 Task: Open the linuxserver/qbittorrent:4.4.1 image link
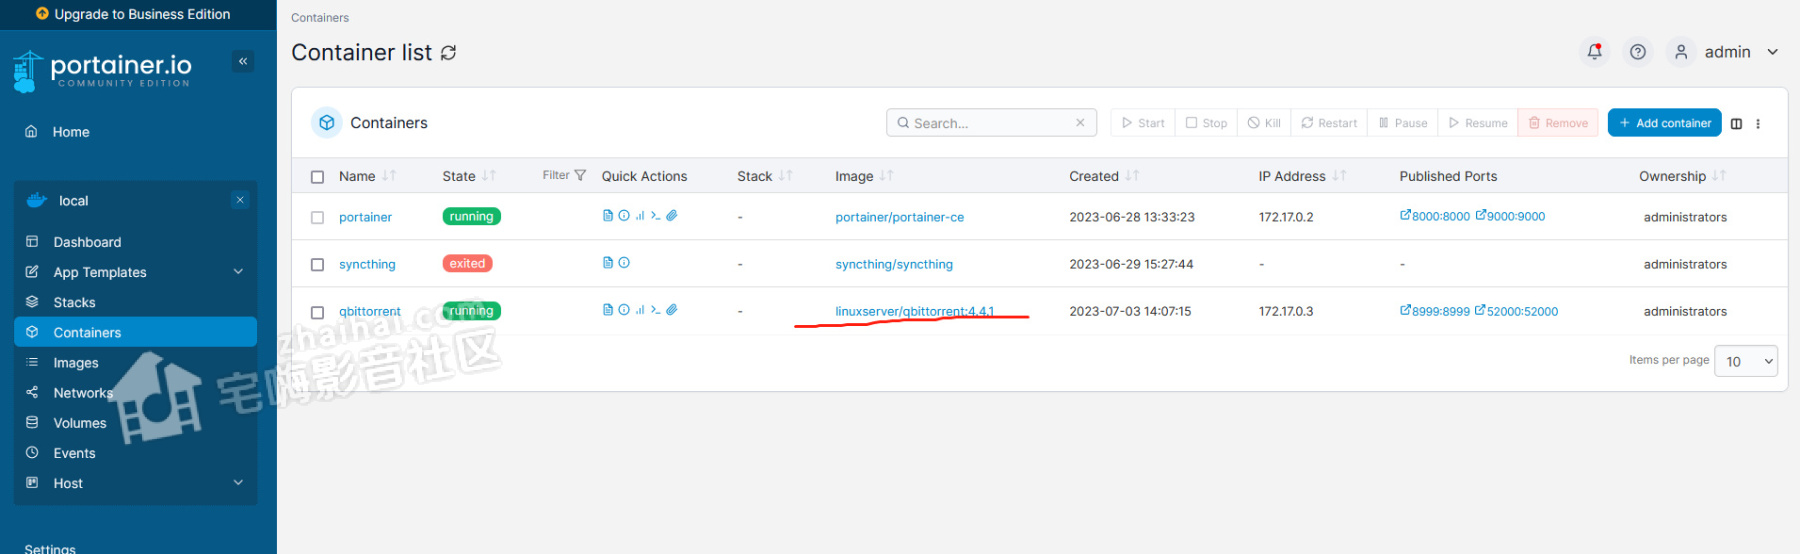914,311
